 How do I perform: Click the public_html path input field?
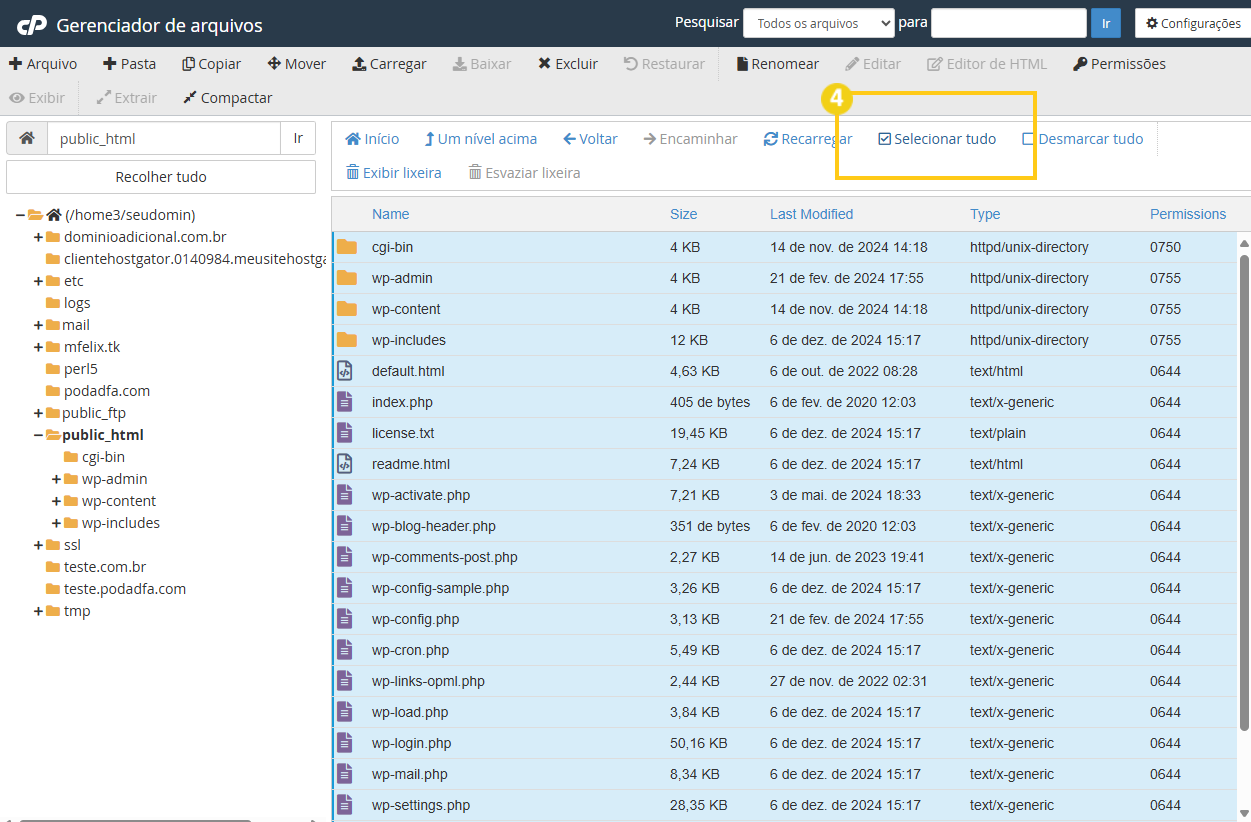pyautogui.click(x=164, y=139)
